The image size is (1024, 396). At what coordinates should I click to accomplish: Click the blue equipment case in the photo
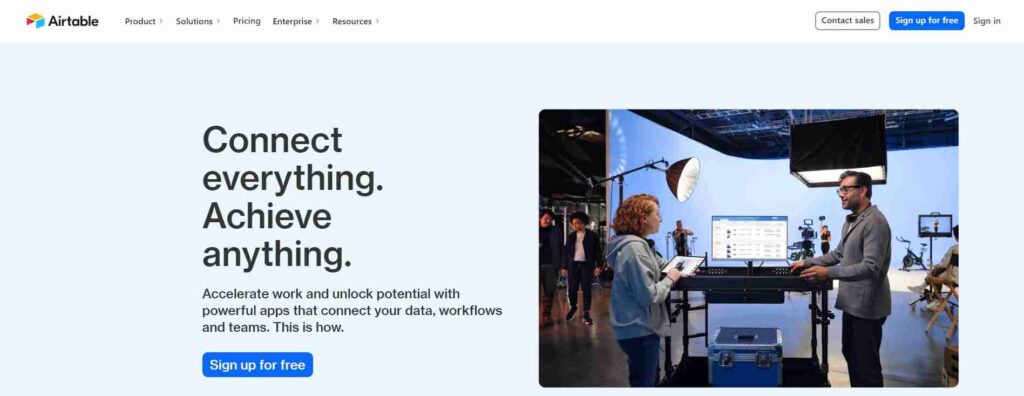[x=744, y=356]
